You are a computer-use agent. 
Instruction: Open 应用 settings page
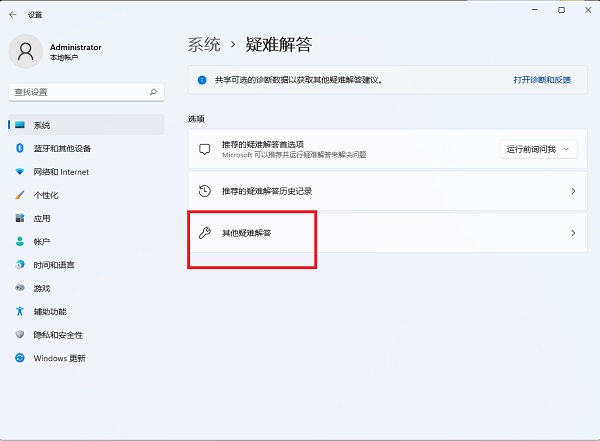click(x=41, y=218)
